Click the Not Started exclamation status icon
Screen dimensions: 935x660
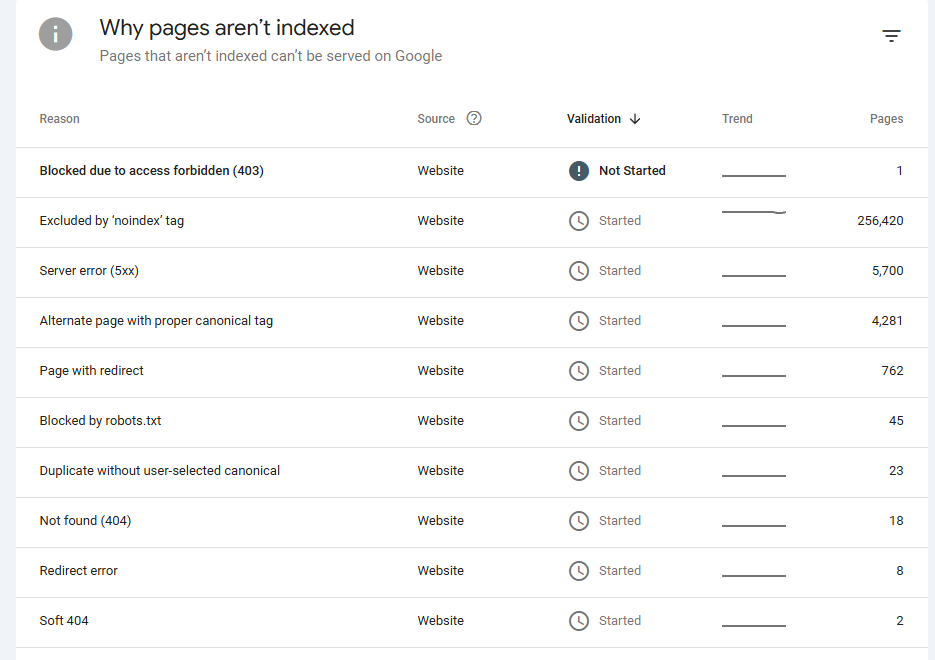tap(579, 171)
